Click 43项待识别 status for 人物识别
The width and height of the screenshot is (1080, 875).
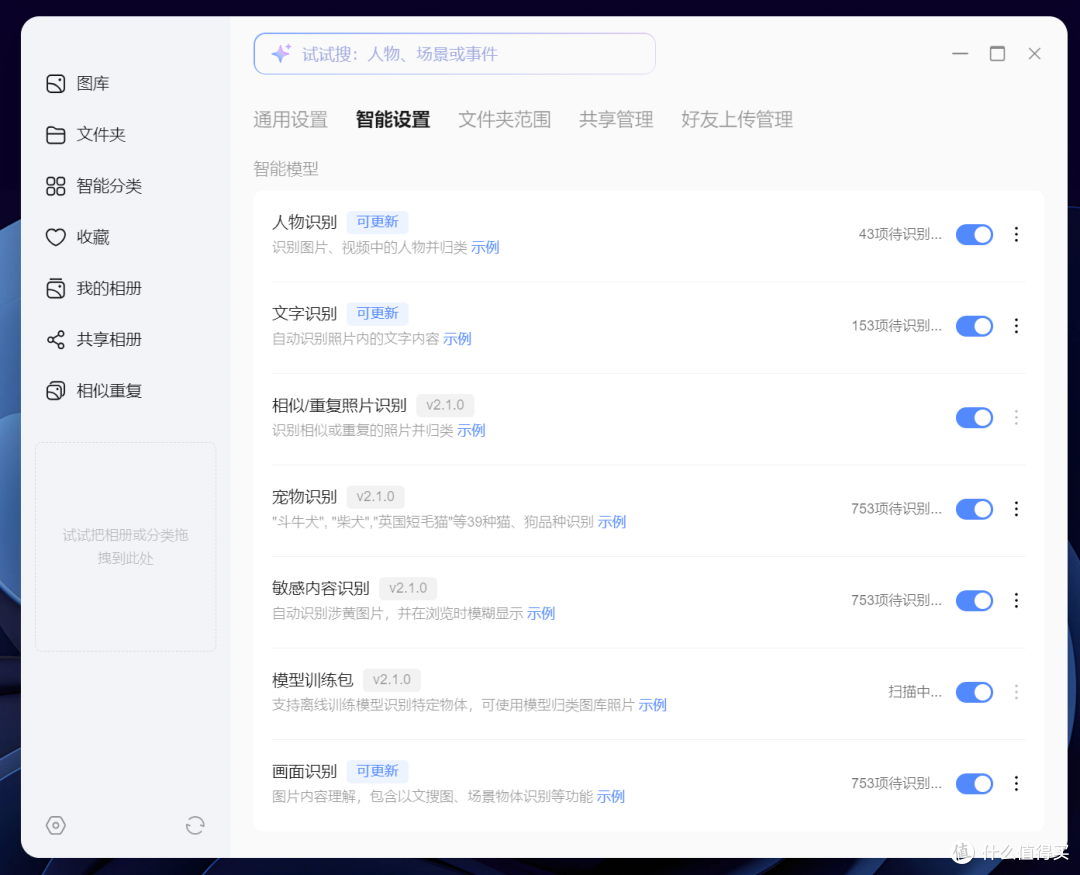click(900, 234)
